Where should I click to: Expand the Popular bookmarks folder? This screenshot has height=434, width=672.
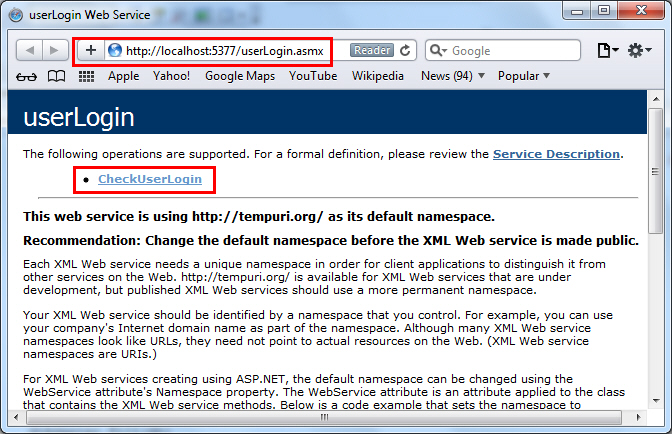coord(523,76)
